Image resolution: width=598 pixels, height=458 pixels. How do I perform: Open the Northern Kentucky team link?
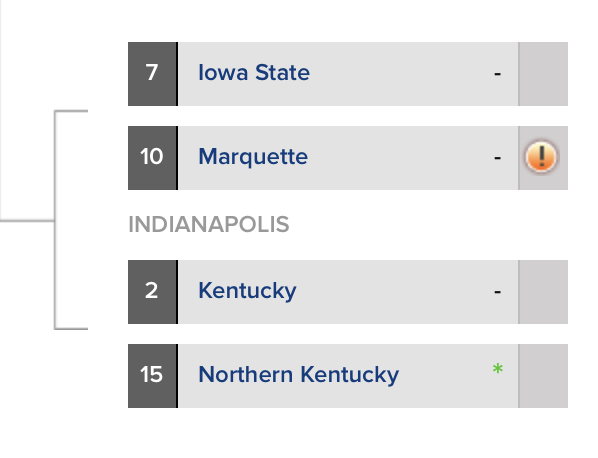pos(299,375)
